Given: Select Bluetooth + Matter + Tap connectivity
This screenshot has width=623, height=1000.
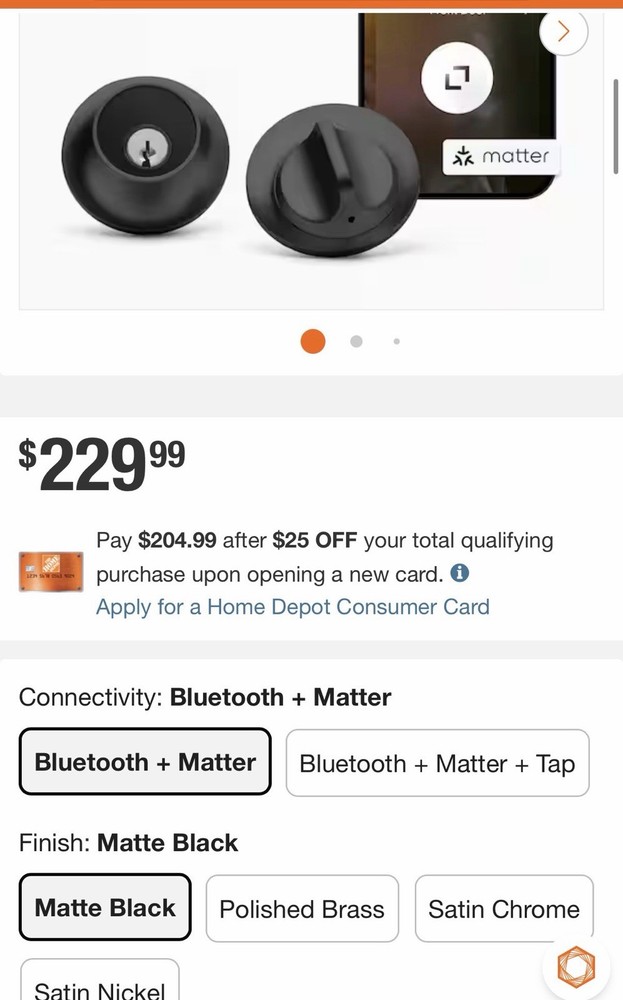Looking at the screenshot, I should 437,763.
